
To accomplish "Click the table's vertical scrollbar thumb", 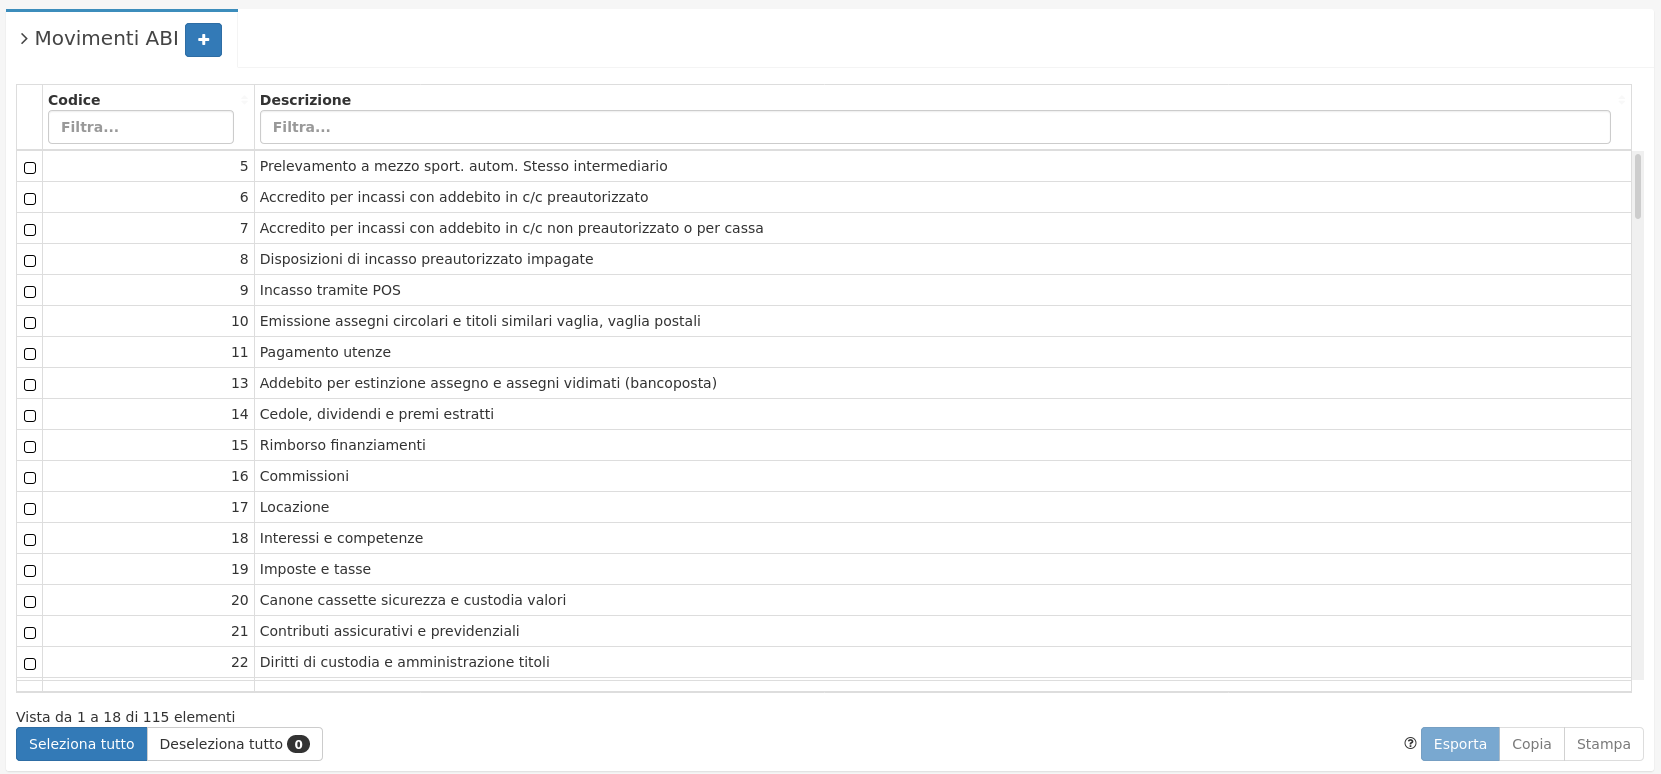I will pyautogui.click(x=1637, y=186).
